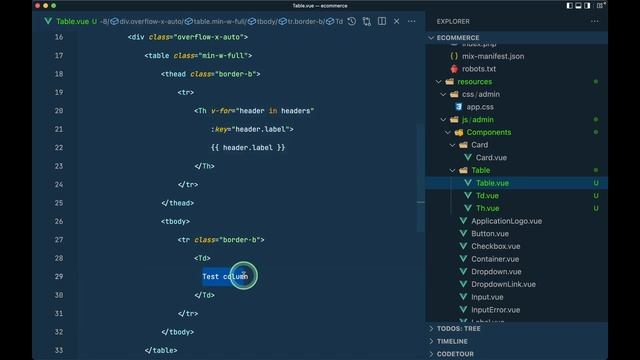The height and width of the screenshot is (360, 640).
Task: Open the customize layout icon
Action: click(599, 6)
